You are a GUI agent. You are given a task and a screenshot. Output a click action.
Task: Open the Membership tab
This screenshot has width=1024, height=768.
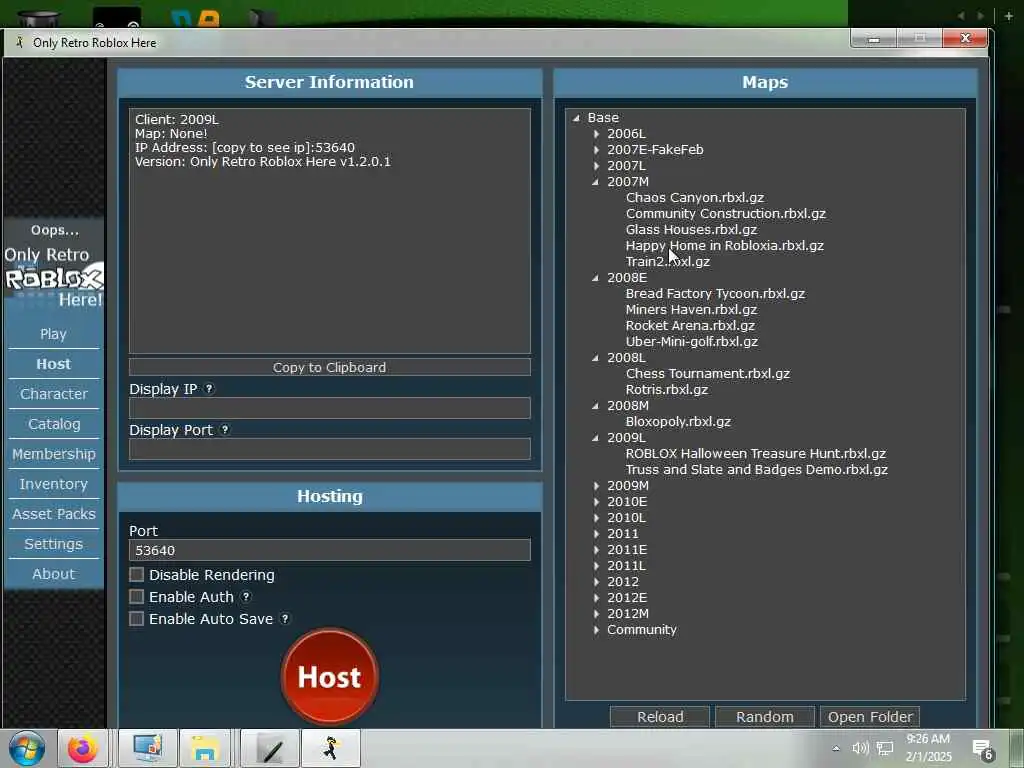54,454
